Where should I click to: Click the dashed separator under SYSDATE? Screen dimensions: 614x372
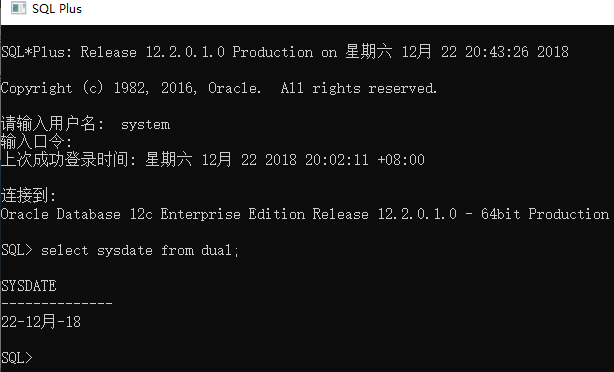pyautogui.click(x=57, y=303)
